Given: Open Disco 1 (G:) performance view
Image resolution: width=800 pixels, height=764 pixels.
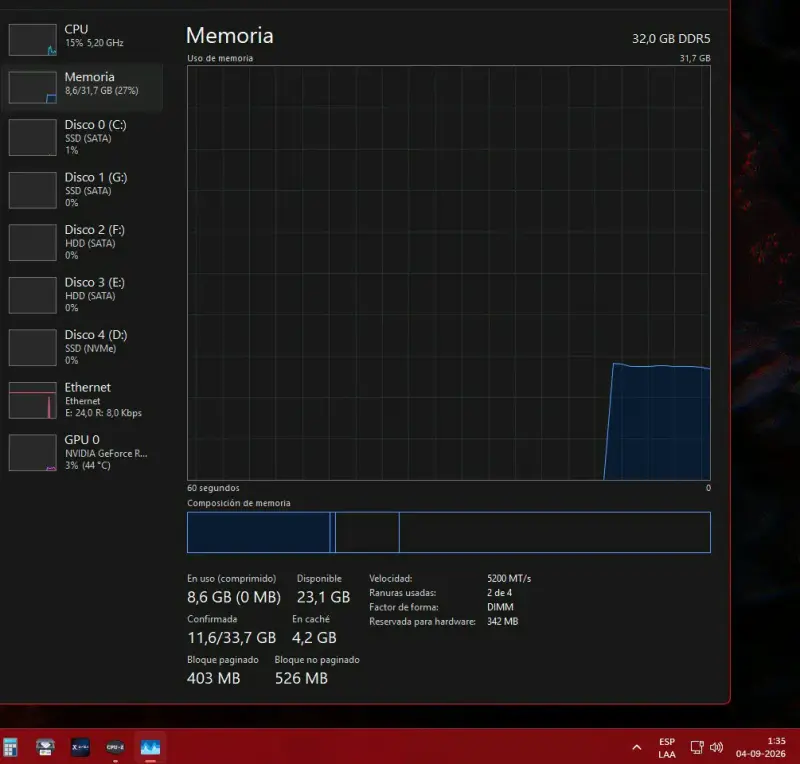Looking at the screenshot, I should click(82, 190).
